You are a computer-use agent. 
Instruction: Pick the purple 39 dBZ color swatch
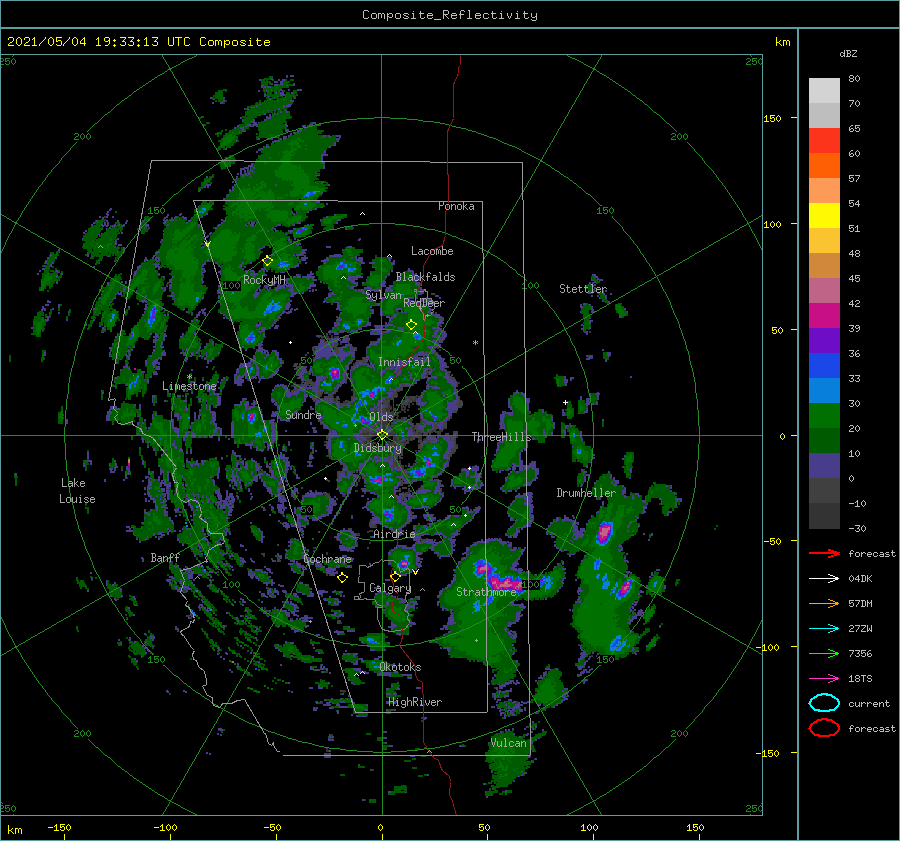(x=824, y=340)
